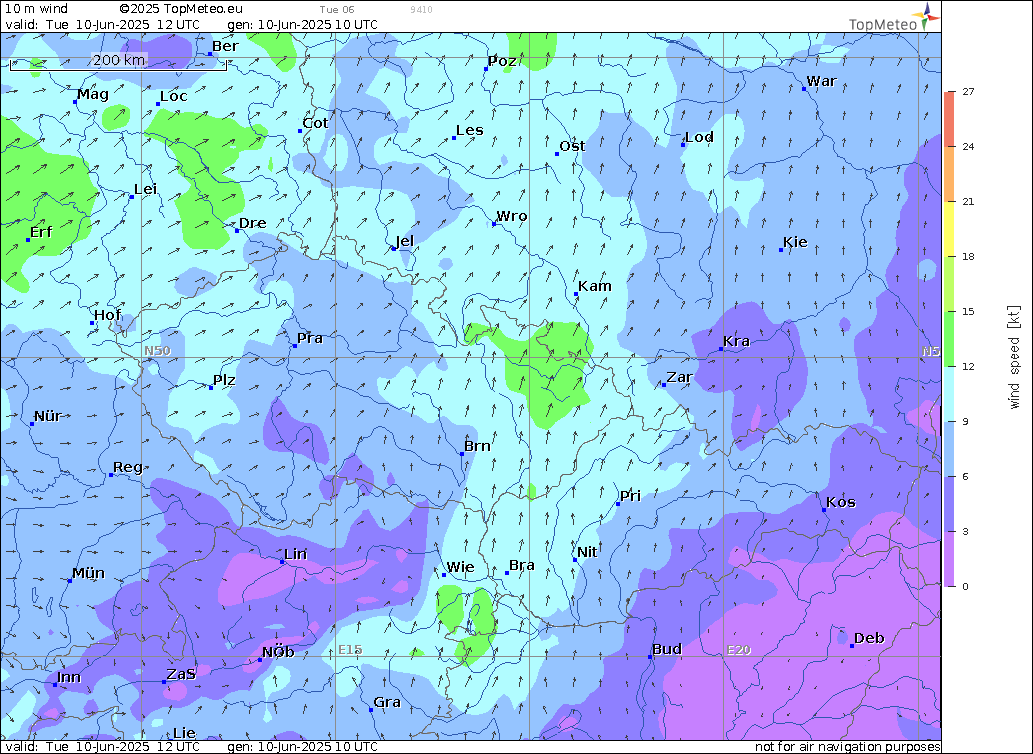Screen dimensions: 1033x754
Task: Click the Dre city label
Action: click(252, 223)
